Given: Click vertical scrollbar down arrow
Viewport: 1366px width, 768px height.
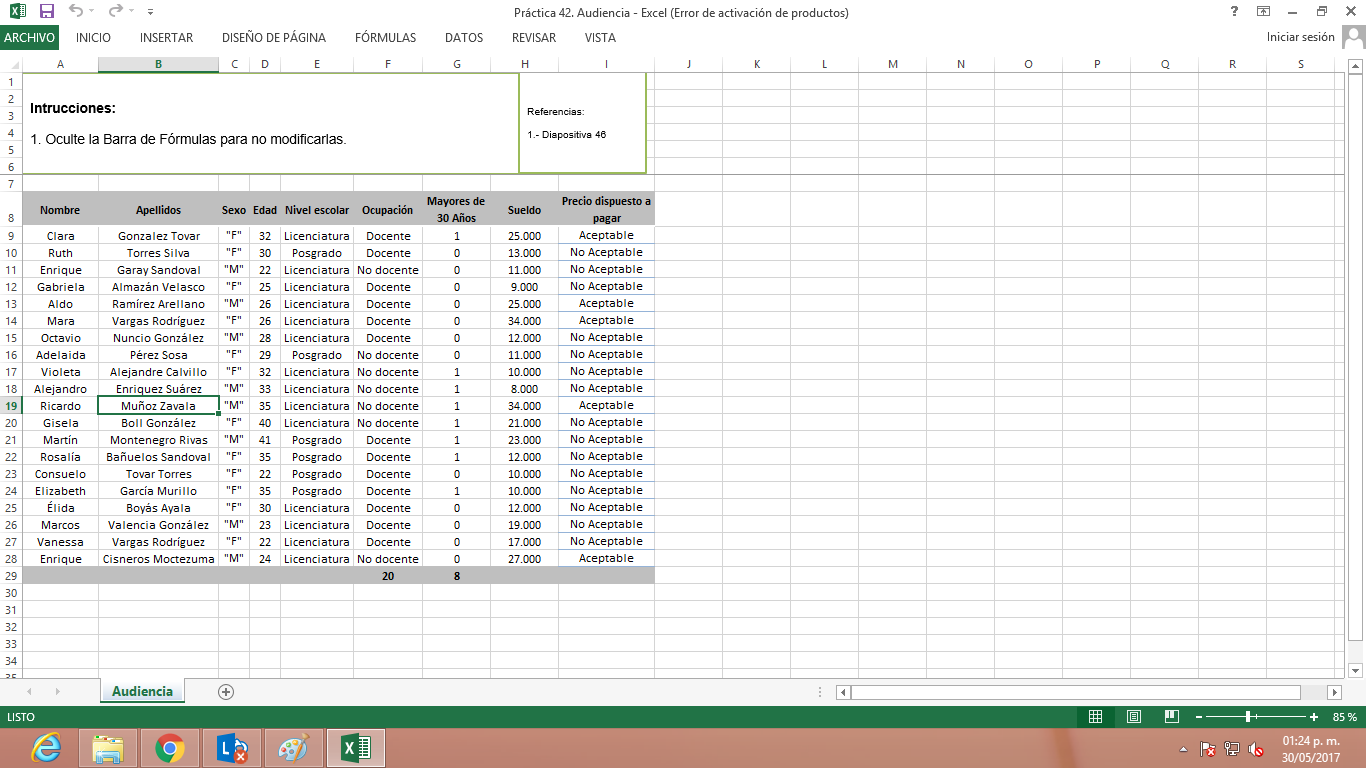Looking at the screenshot, I should pos(1356,670).
